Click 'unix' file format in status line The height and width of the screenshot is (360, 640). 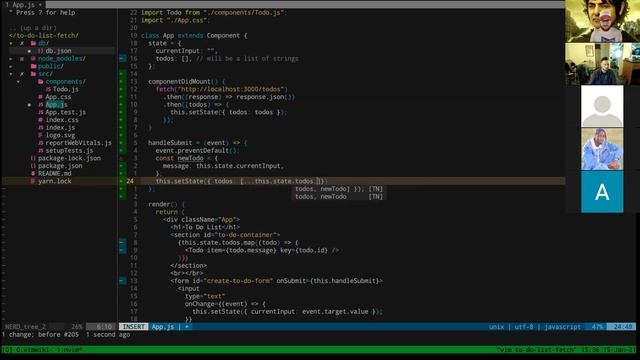[496, 327]
